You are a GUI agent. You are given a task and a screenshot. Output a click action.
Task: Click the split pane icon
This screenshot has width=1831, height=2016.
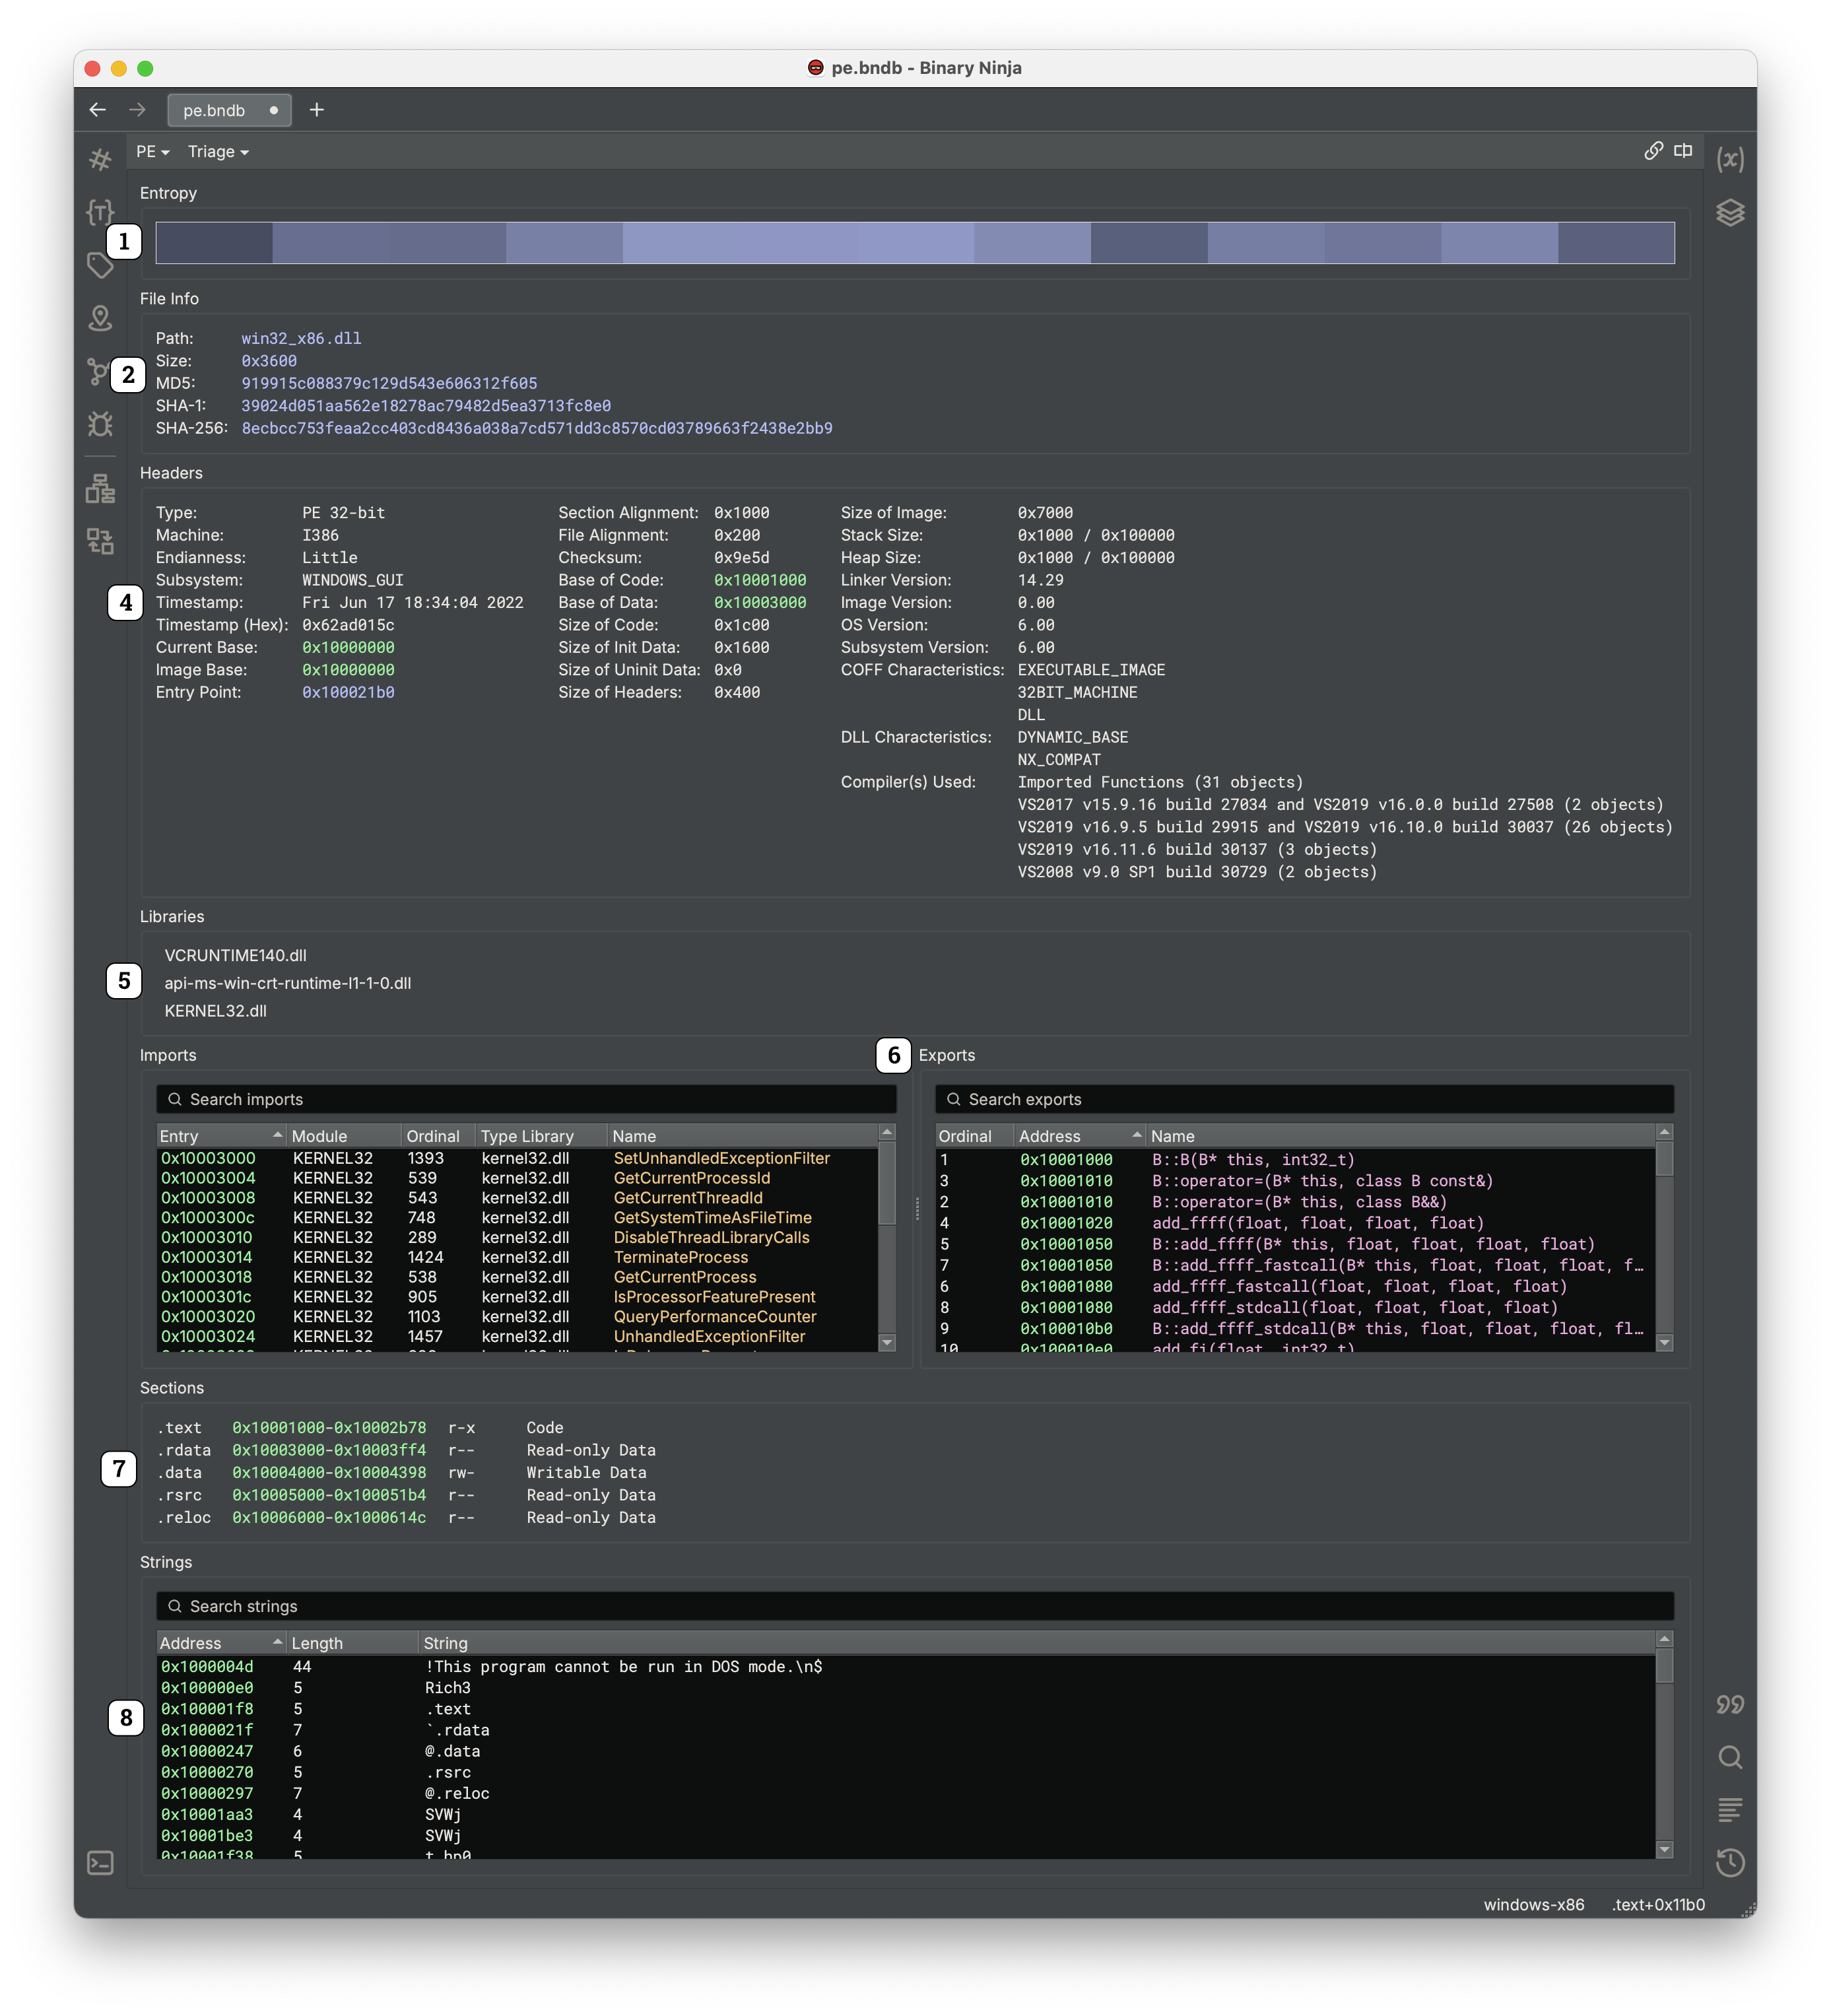[1683, 150]
